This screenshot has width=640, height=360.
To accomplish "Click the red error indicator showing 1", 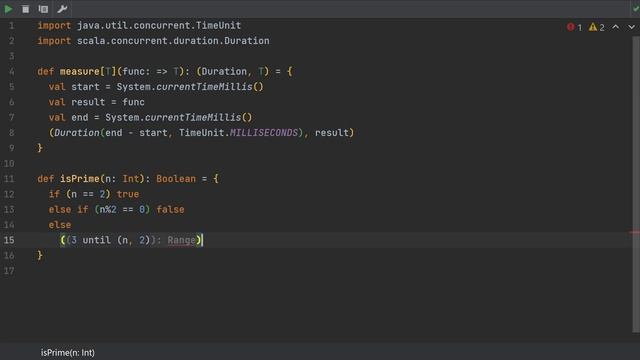I will 574,27.
